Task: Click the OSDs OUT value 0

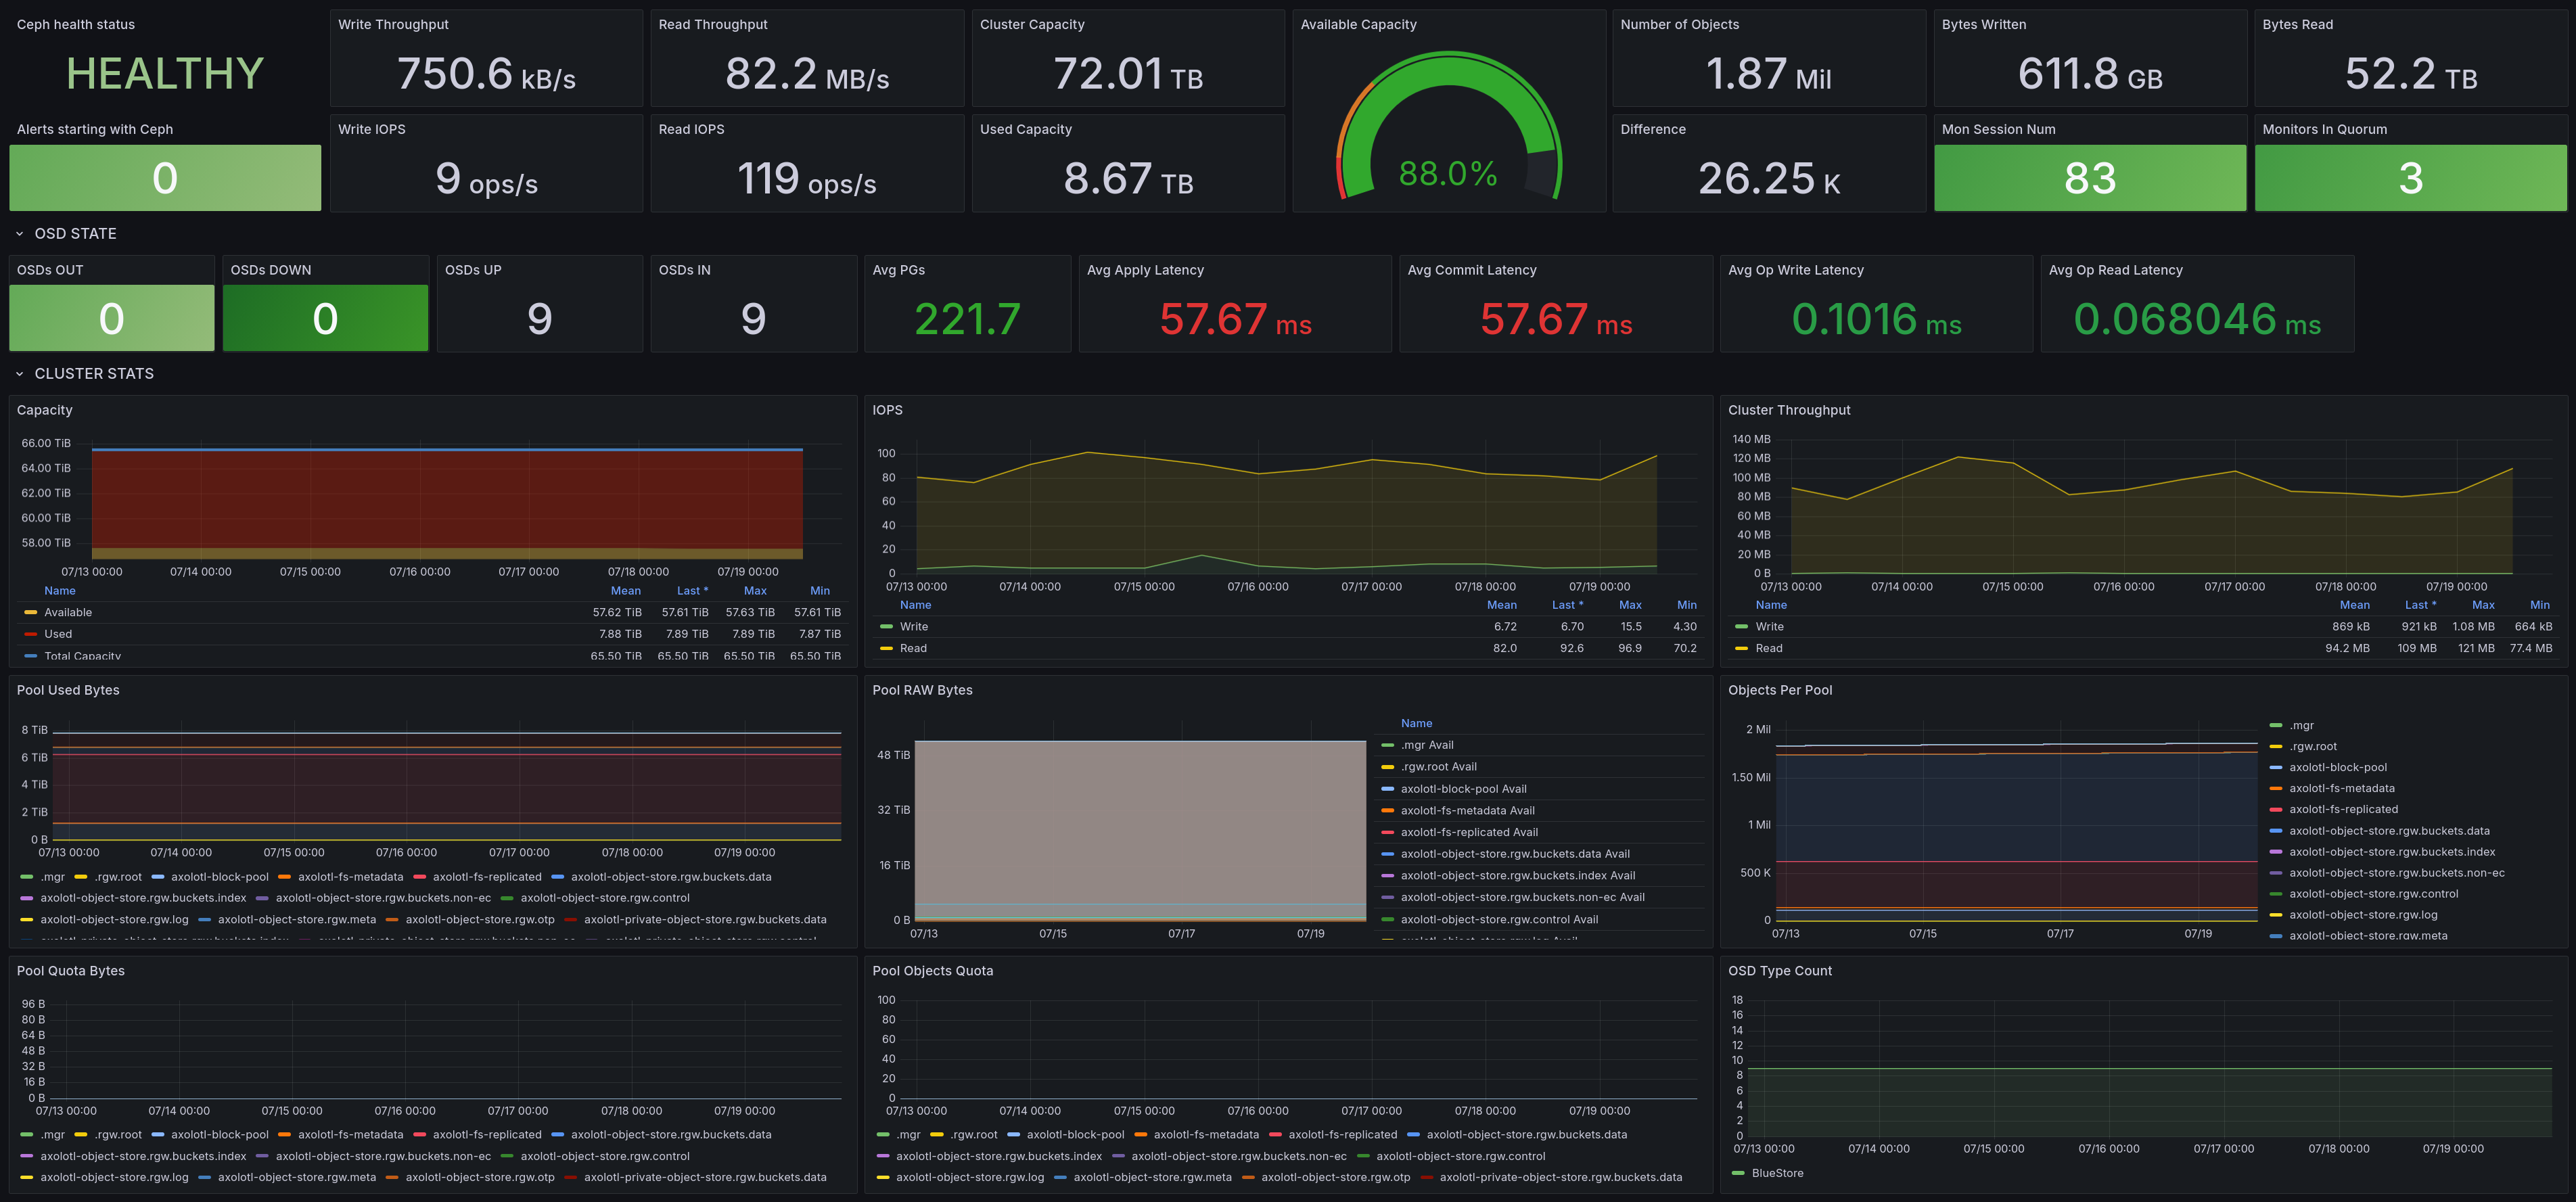Action: 112,319
